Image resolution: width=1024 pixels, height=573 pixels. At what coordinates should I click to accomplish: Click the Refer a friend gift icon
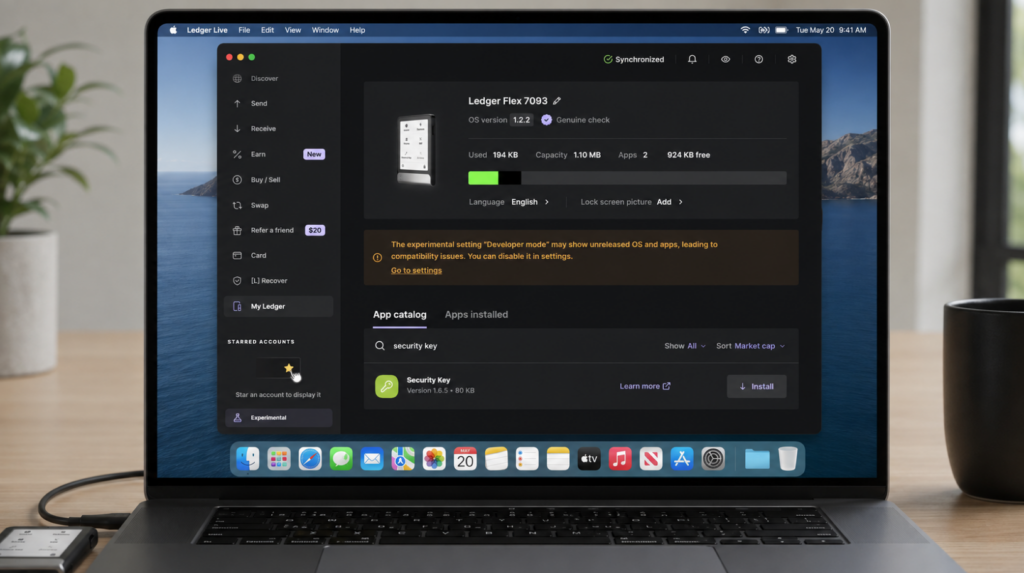point(237,230)
